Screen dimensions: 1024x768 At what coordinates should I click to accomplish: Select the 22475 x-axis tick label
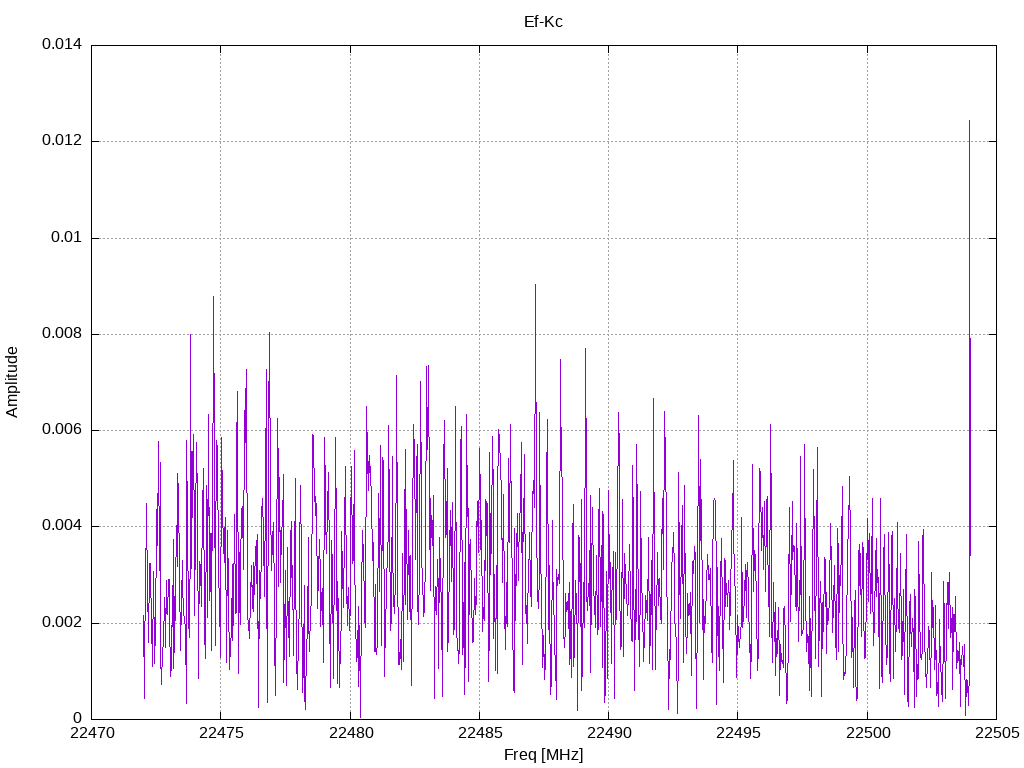tap(220, 734)
